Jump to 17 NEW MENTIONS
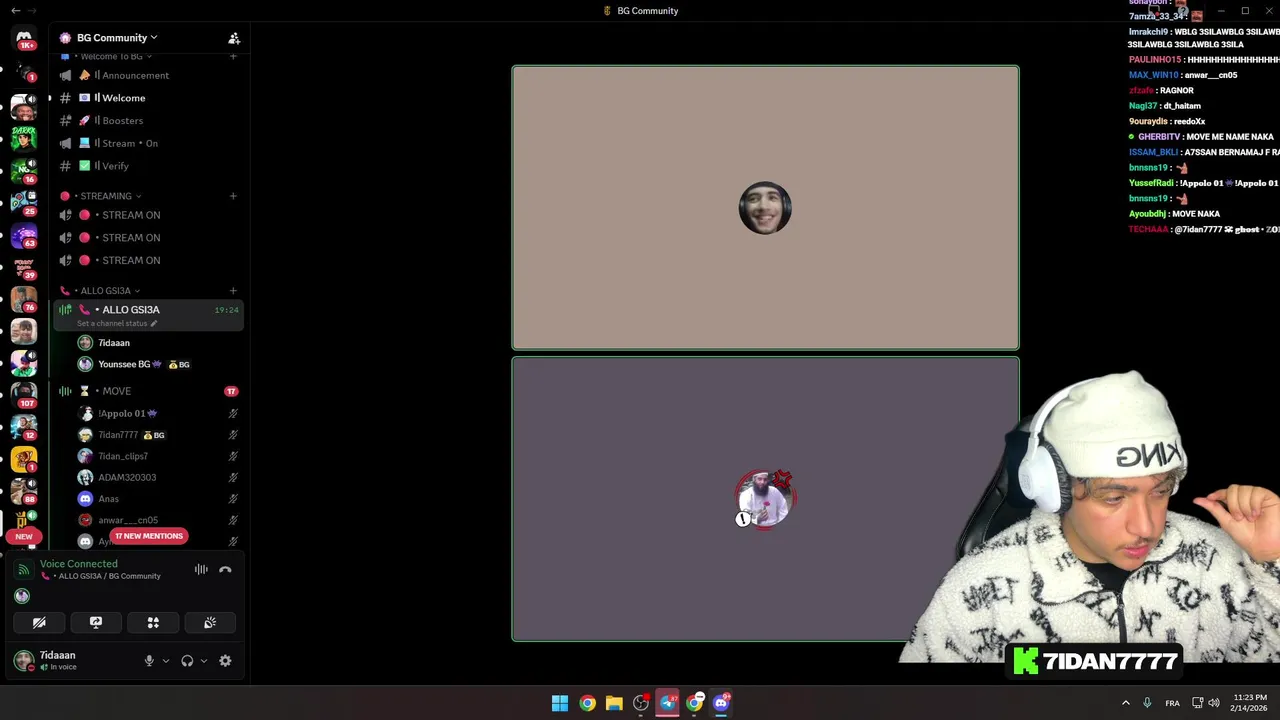 [x=148, y=536]
